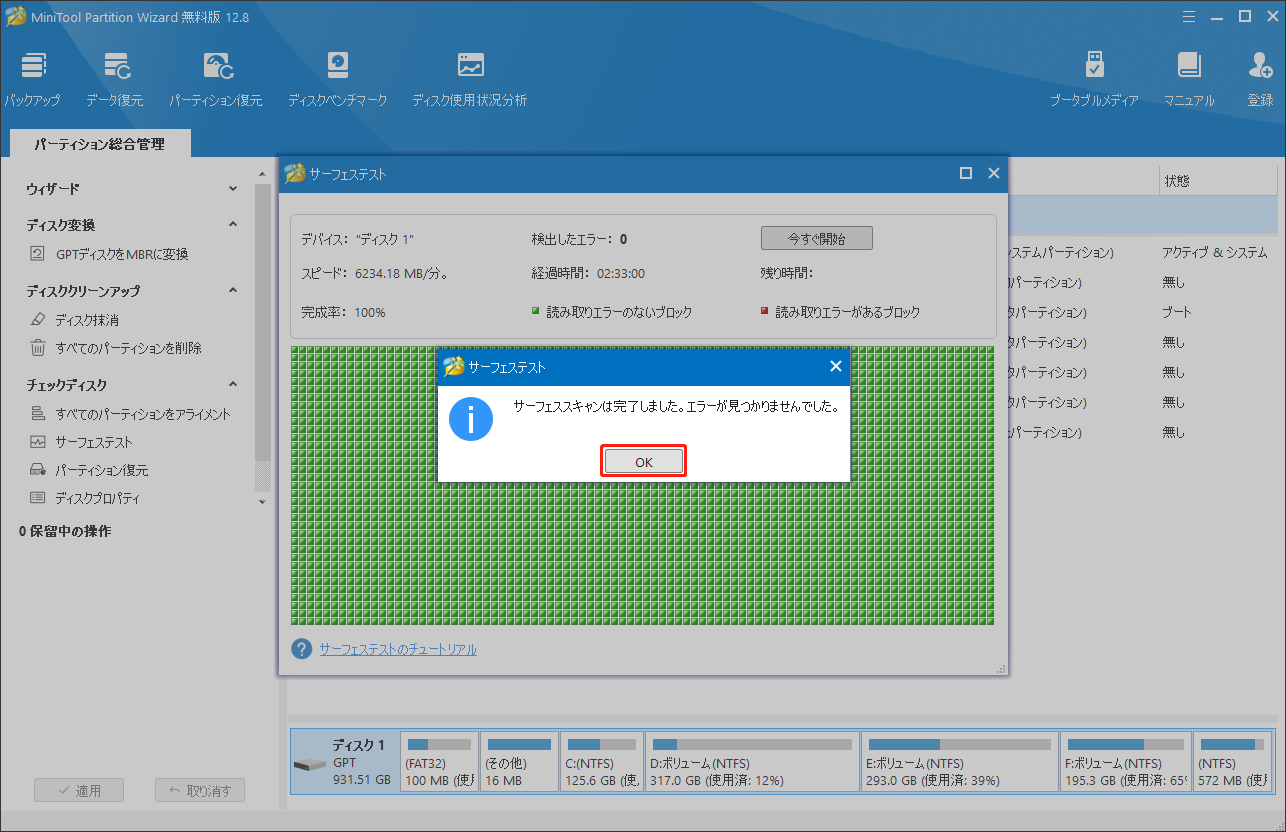Open データ復元 (Data Recovery) tool
The height and width of the screenshot is (832, 1286).
115,80
